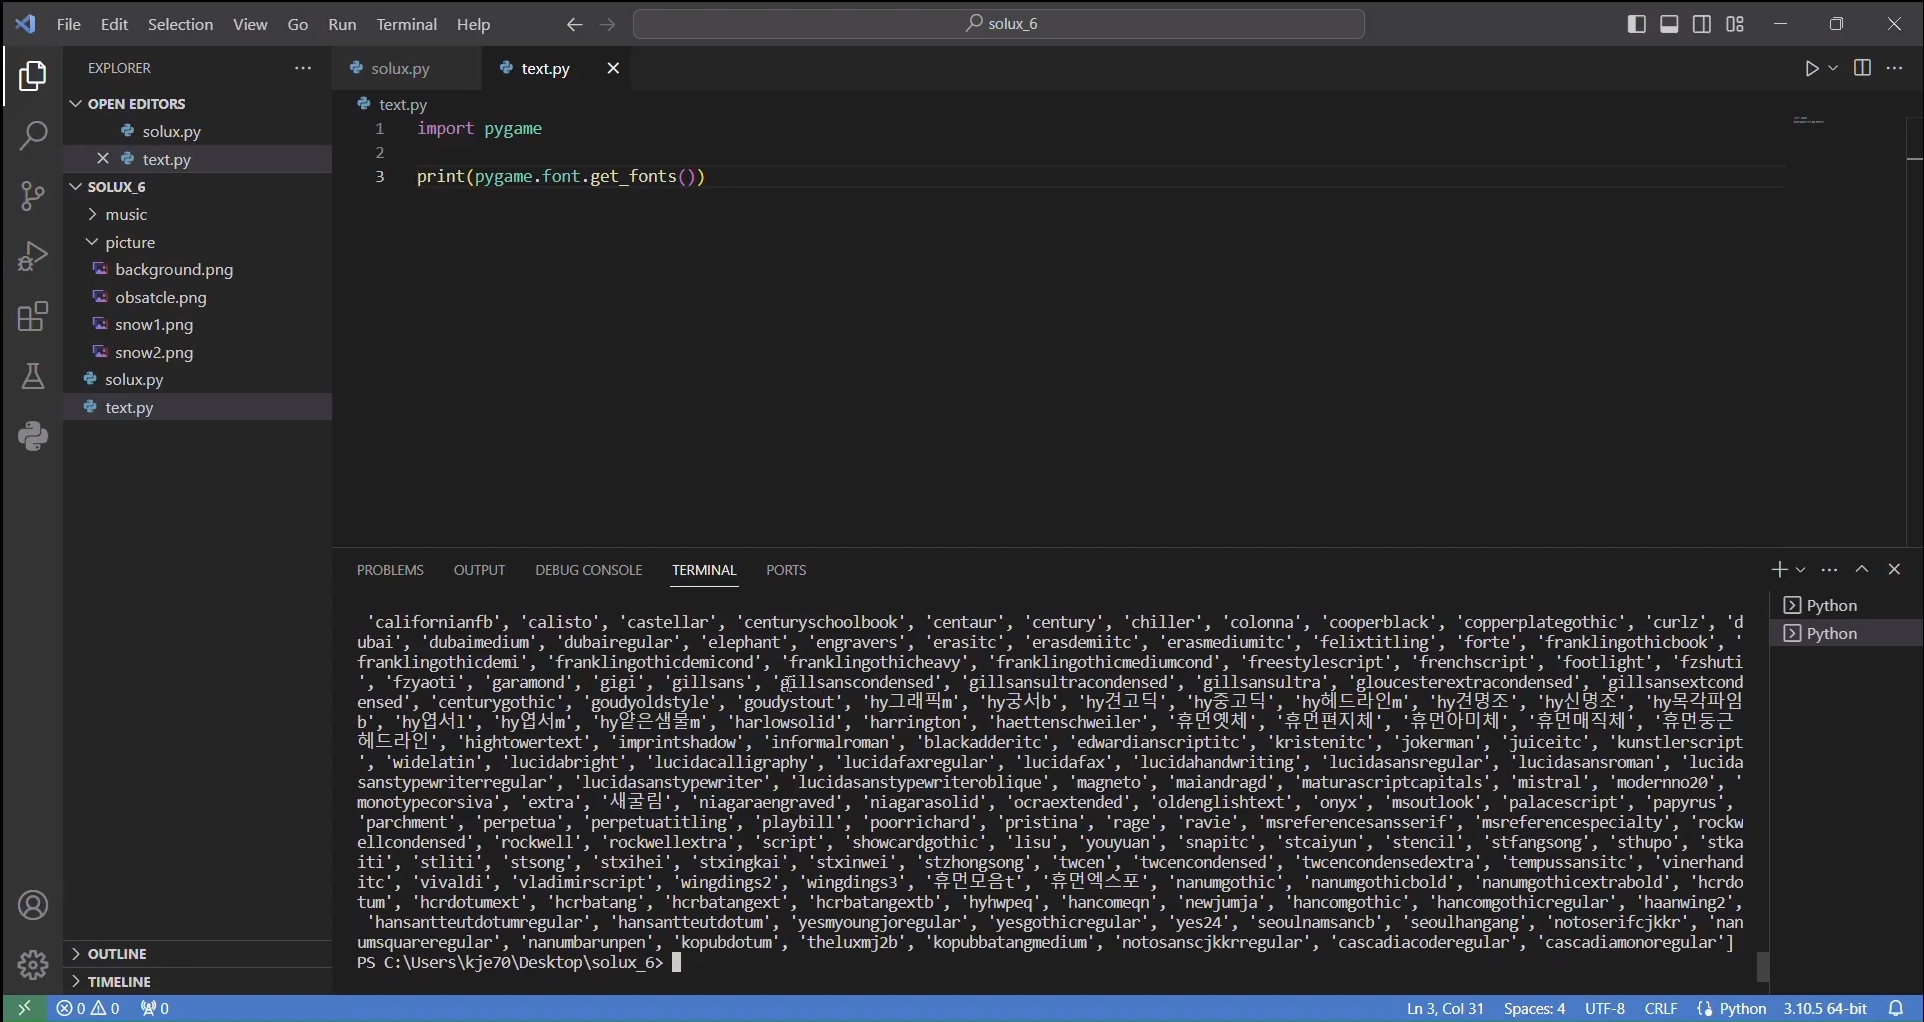Open the Run and Debug view
This screenshot has width=1924, height=1022.
coord(33,256)
